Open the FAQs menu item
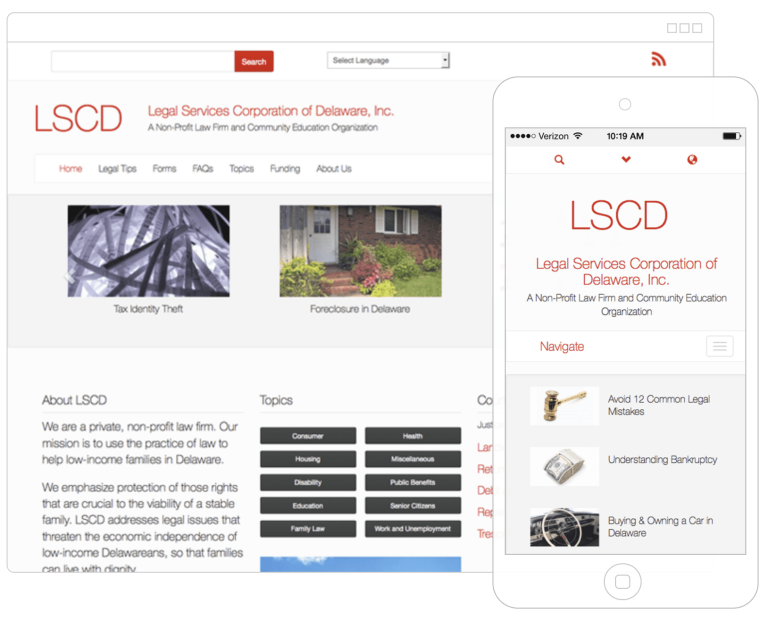The width and height of the screenshot is (768, 619). [203, 168]
